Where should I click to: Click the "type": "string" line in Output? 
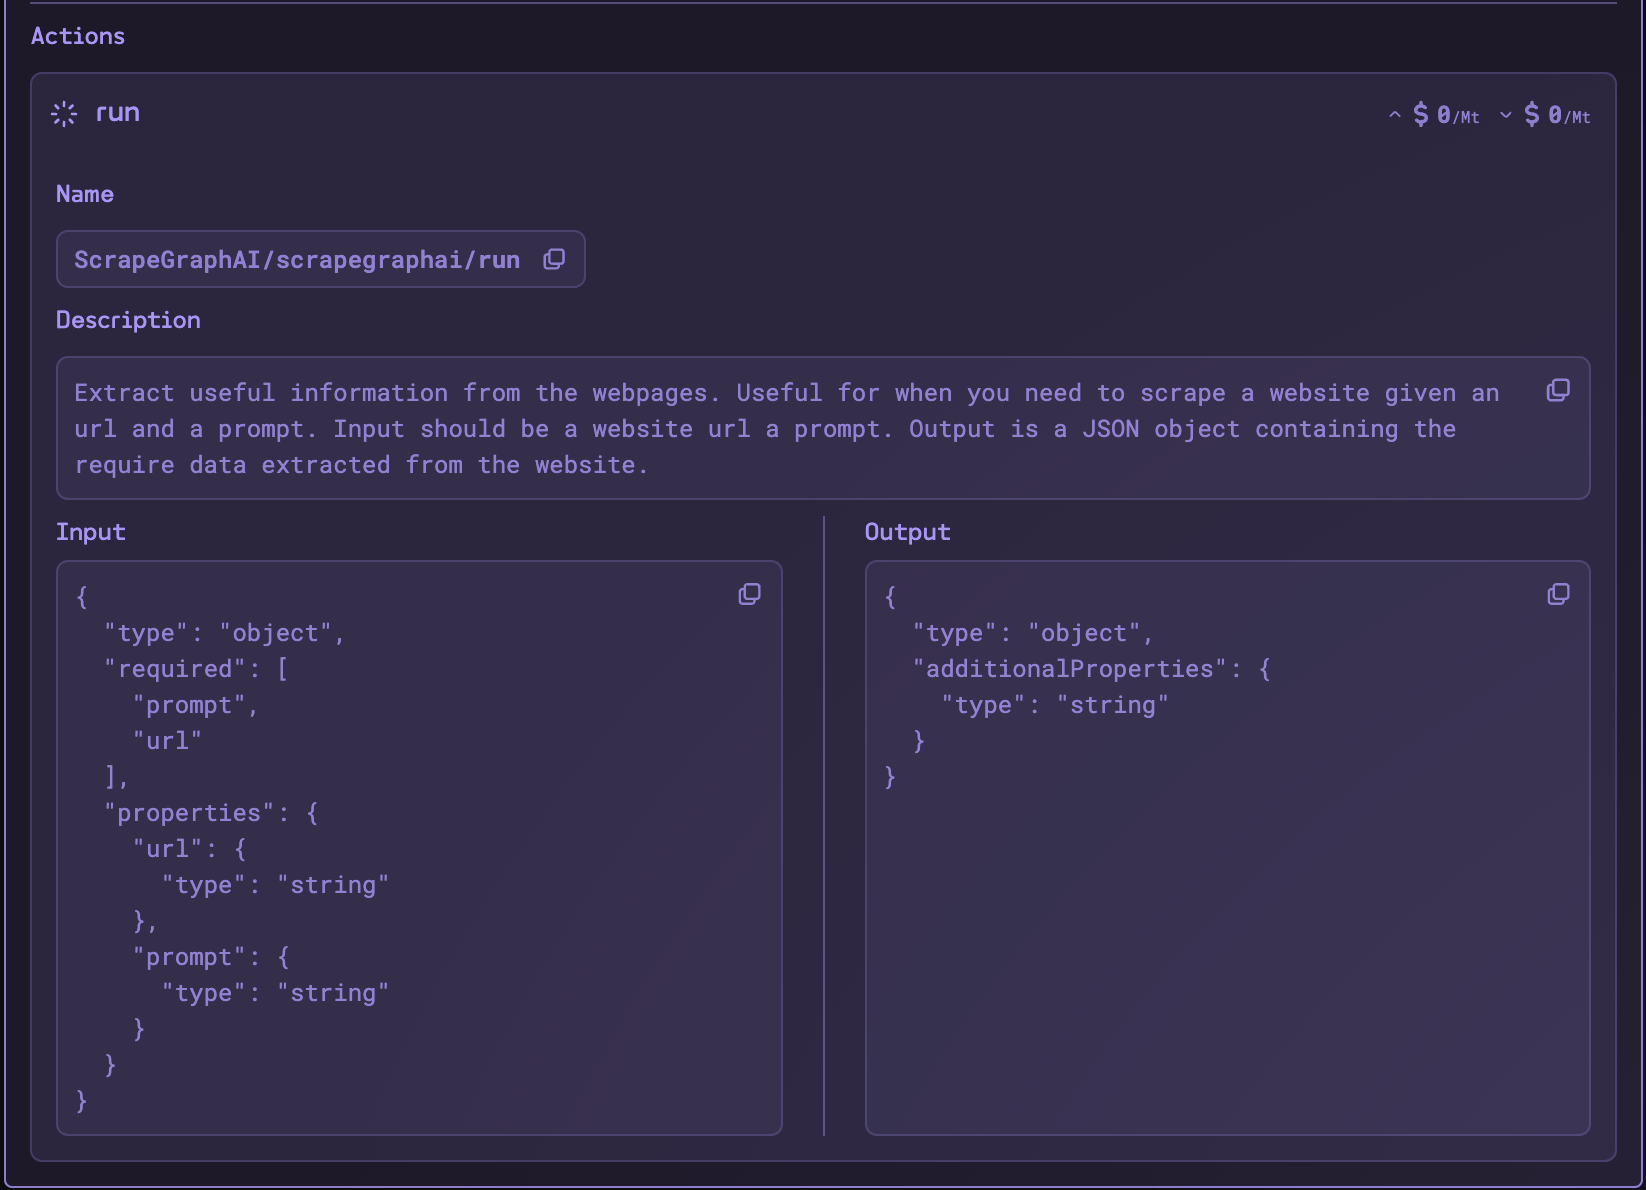point(1055,705)
